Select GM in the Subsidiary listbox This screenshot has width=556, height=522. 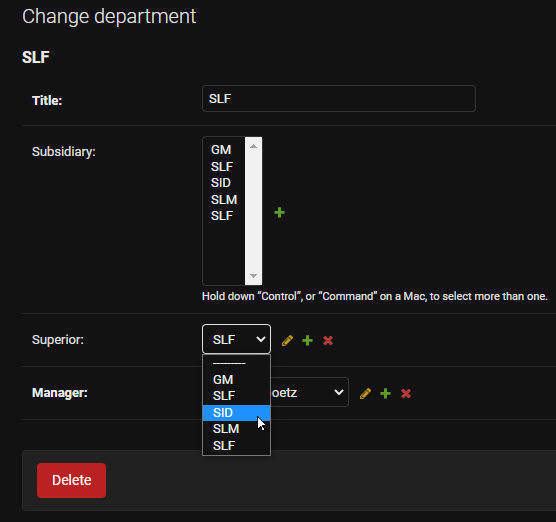point(224,150)
